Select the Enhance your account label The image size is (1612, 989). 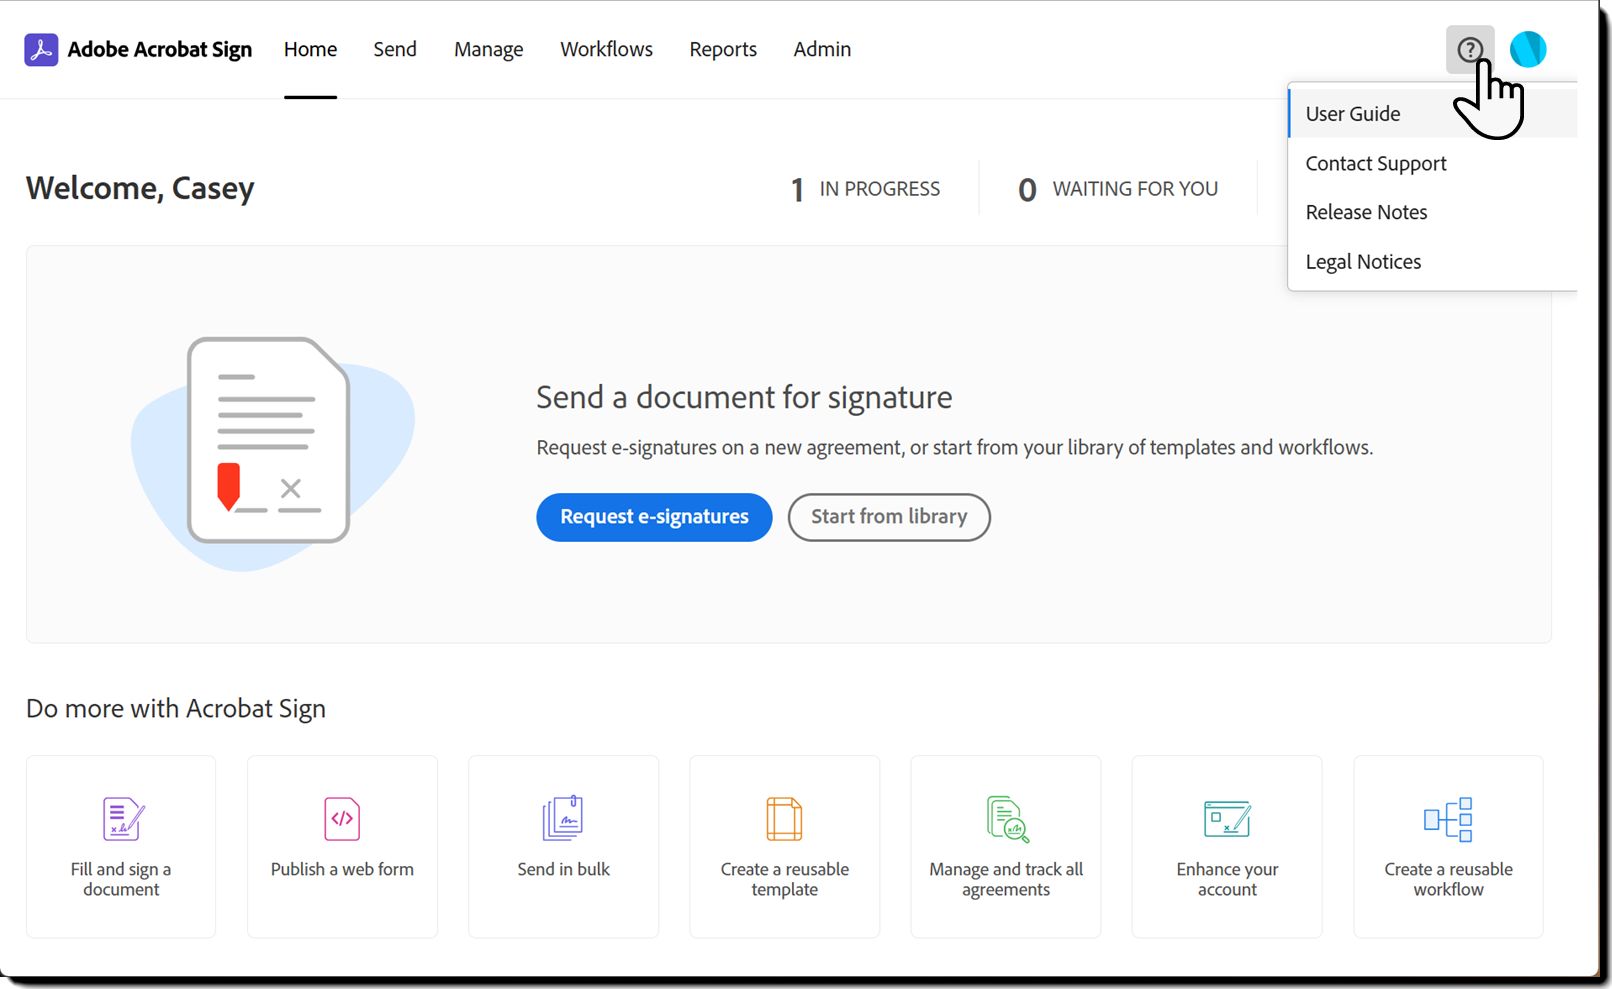pyautogui.click(x=1227, y=879)
